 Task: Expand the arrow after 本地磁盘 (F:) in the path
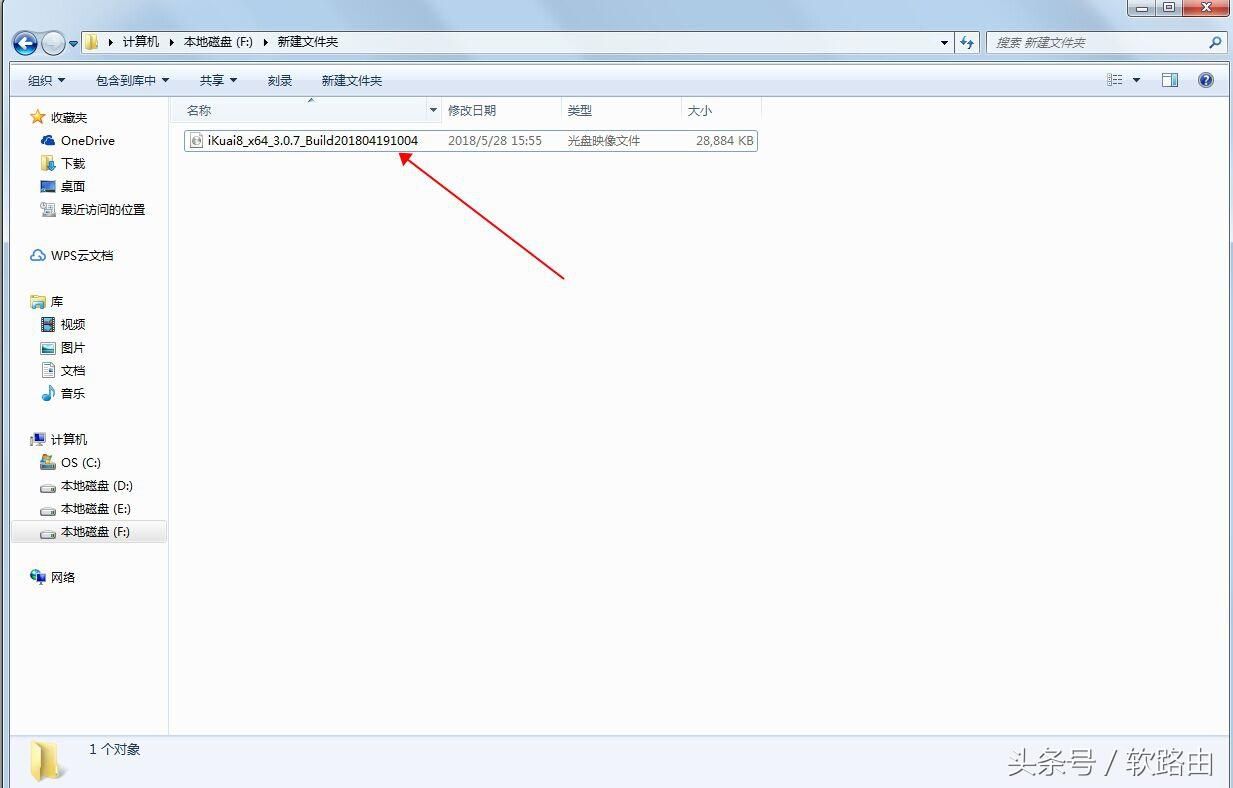click(x=266, y=42)
